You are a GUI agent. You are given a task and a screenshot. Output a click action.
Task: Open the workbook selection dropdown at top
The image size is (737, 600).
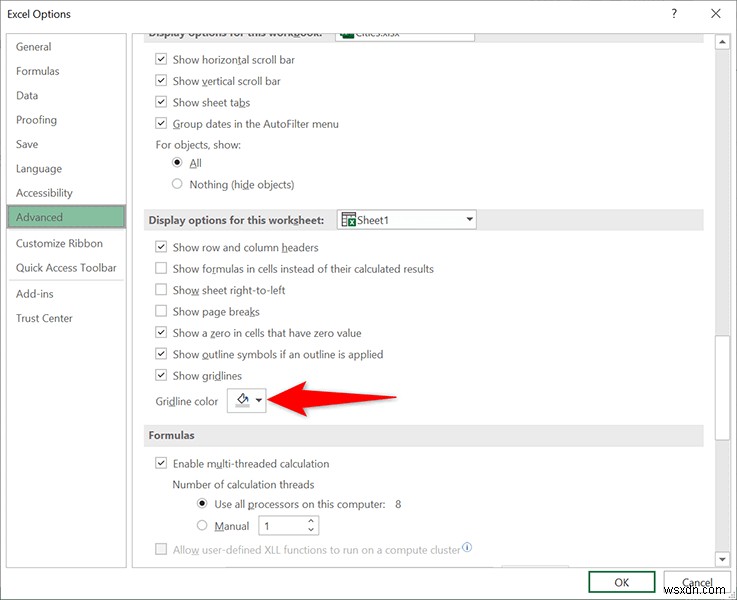click(405, 36)
